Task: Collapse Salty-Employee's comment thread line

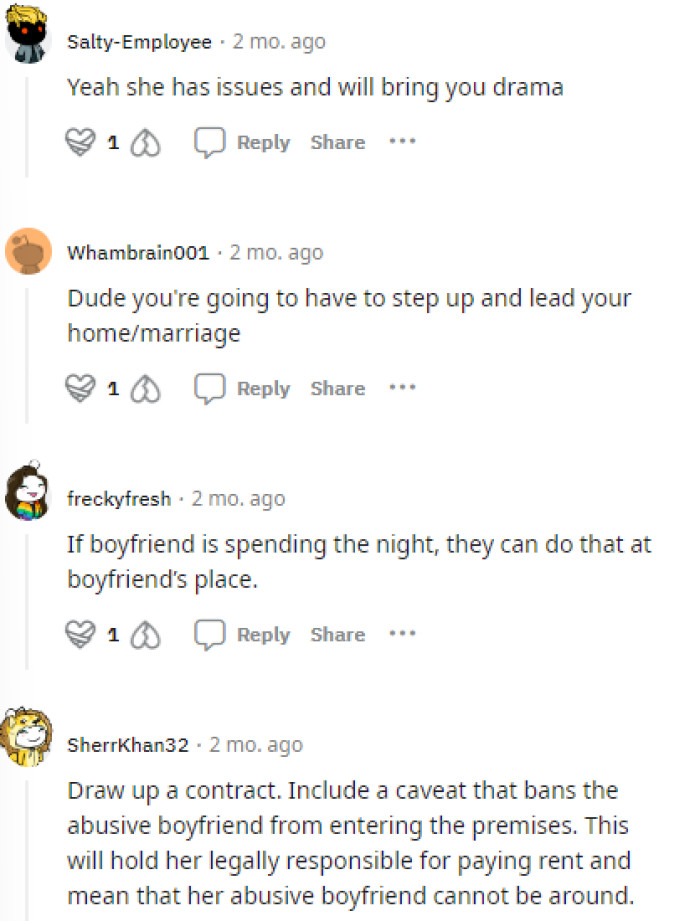Action: click(x=26, y=126)
